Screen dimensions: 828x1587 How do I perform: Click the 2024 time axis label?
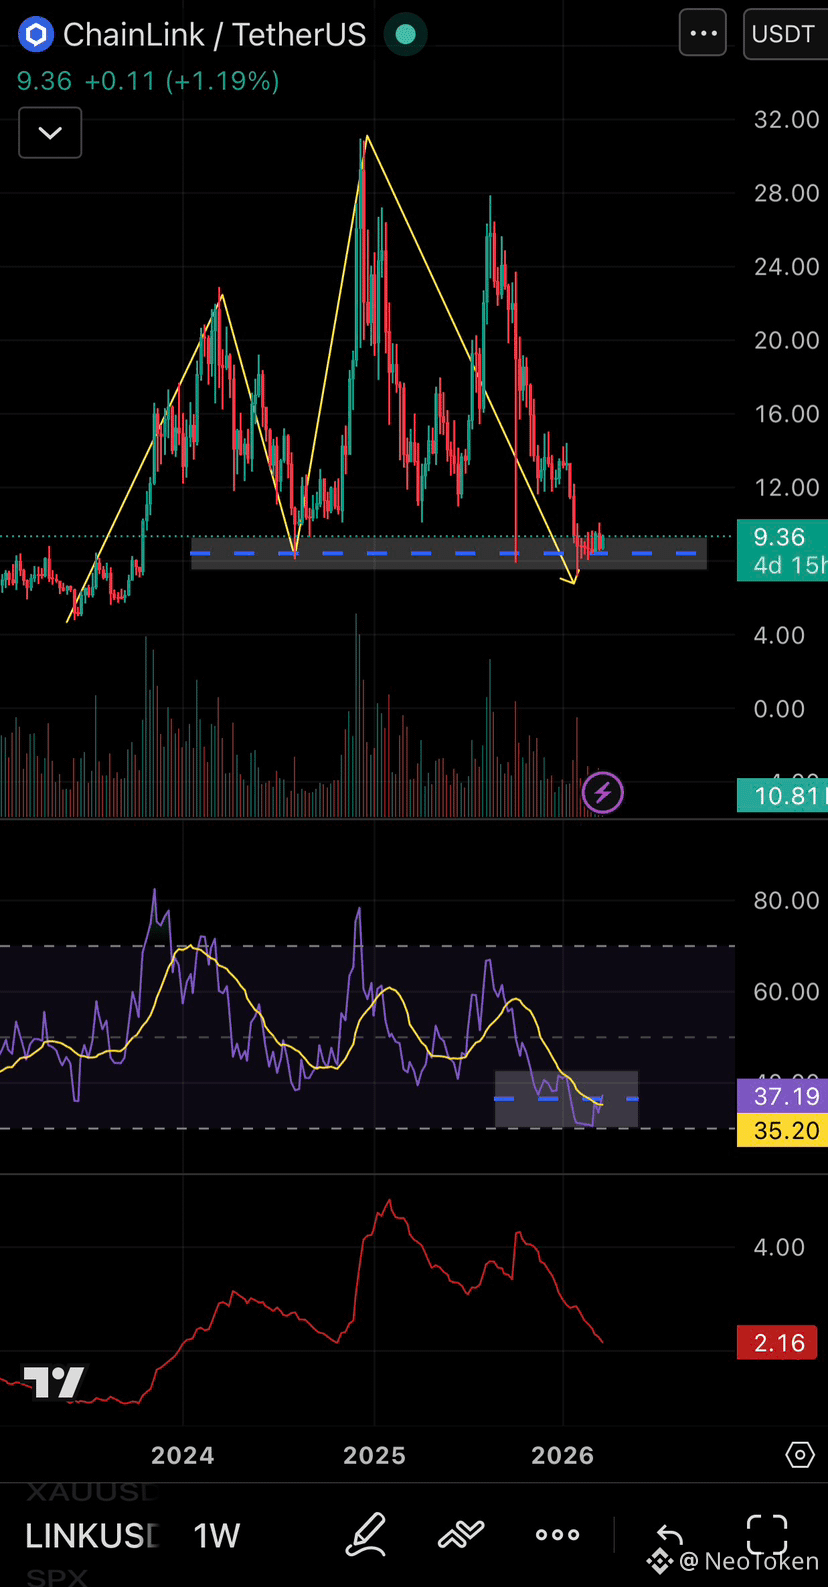pos(183,1455)
